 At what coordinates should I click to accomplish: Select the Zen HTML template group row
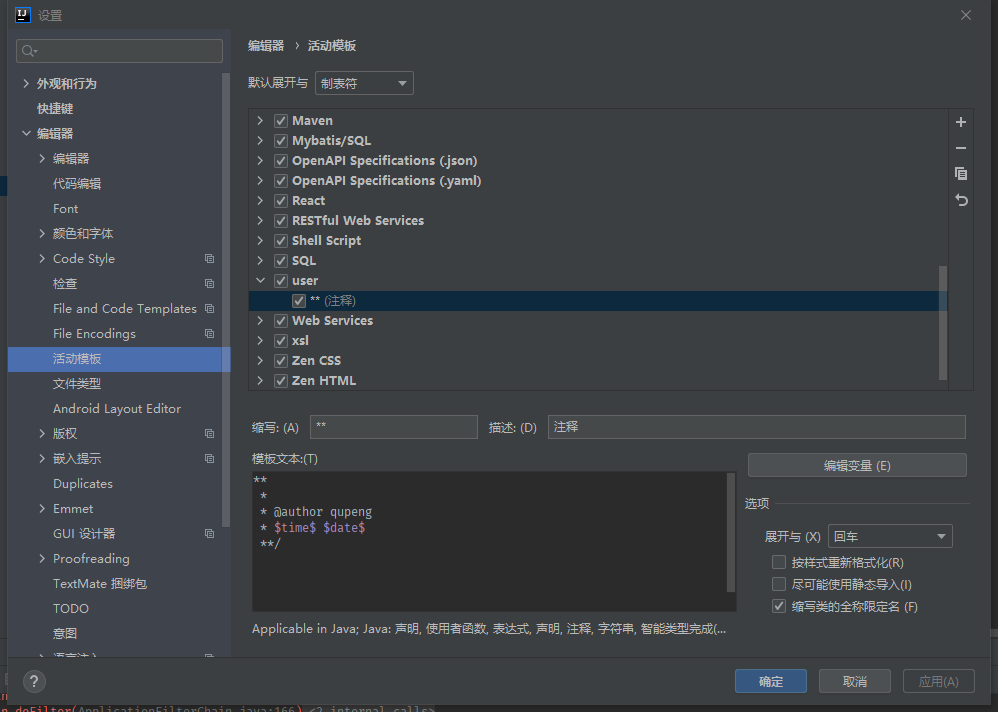(598, 380)
